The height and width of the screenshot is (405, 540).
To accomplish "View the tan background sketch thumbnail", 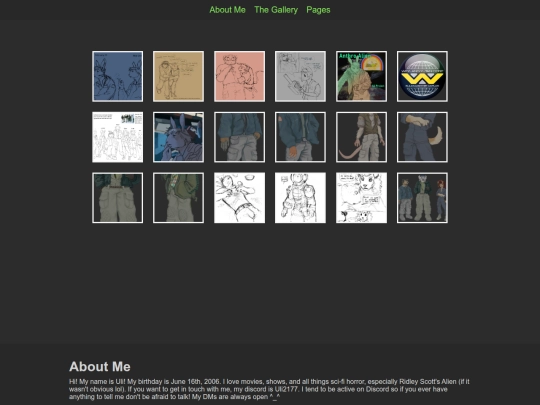I will (178, 76).
